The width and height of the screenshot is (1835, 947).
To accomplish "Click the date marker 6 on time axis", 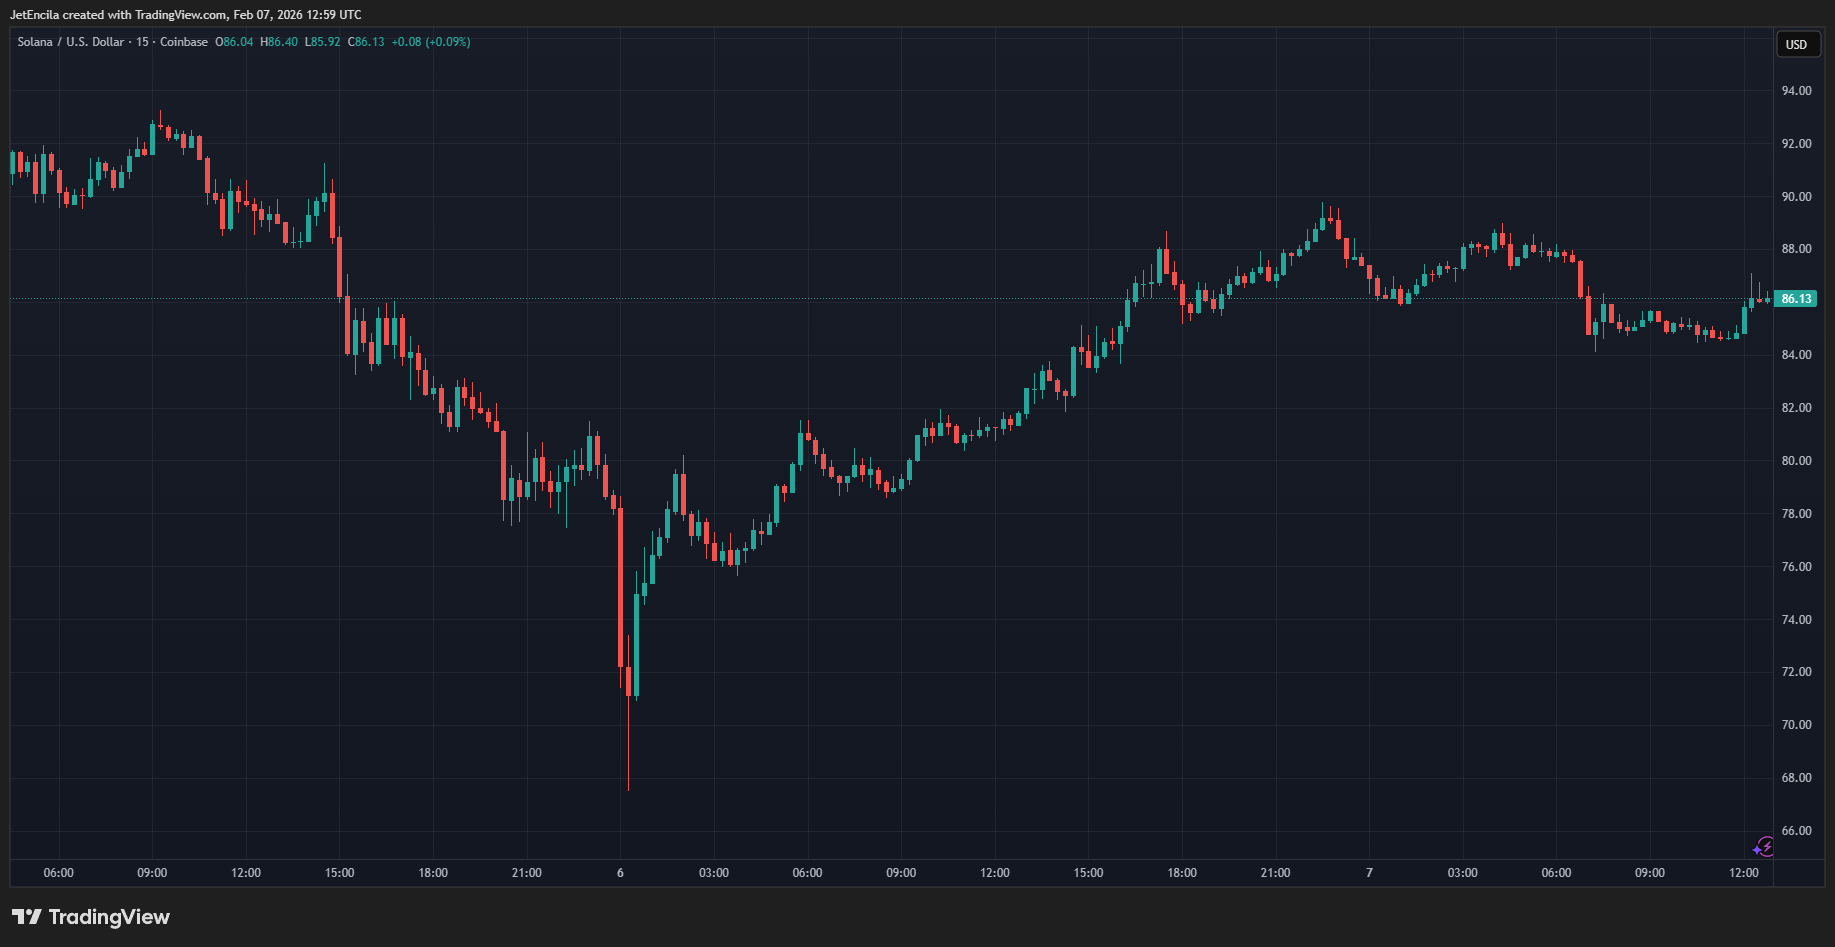I will tap(620, 873).
